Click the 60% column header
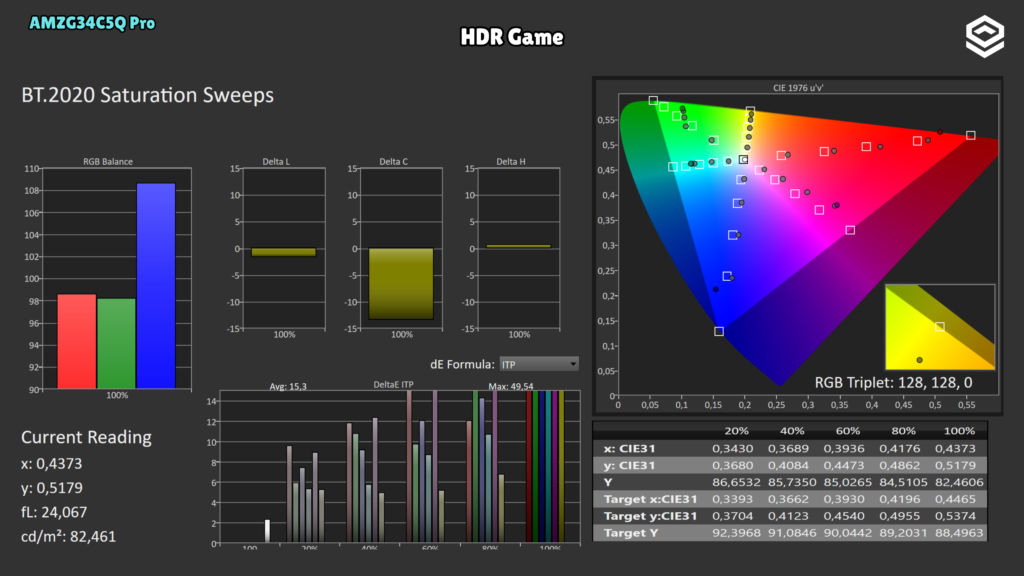The width and height of the screenshot is (1024, 576). coord(848,431)
